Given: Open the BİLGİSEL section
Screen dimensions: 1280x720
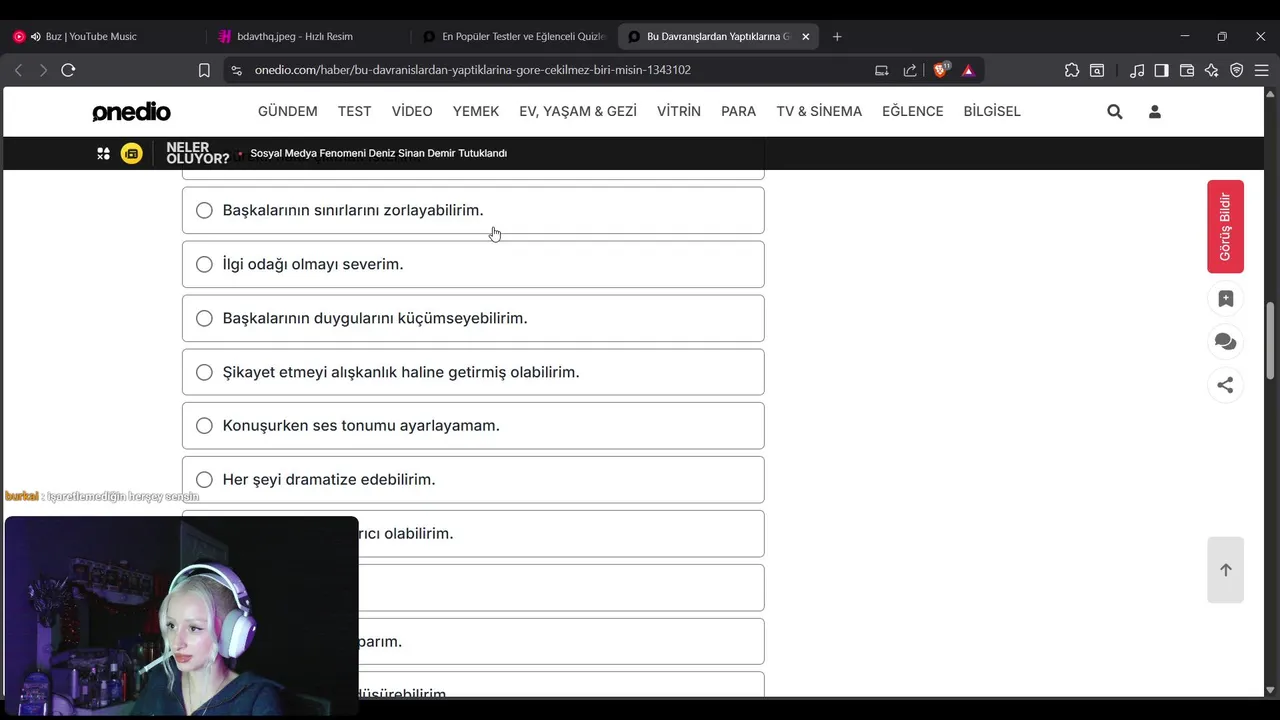Looking at the screenshot, I should [992, 111].
